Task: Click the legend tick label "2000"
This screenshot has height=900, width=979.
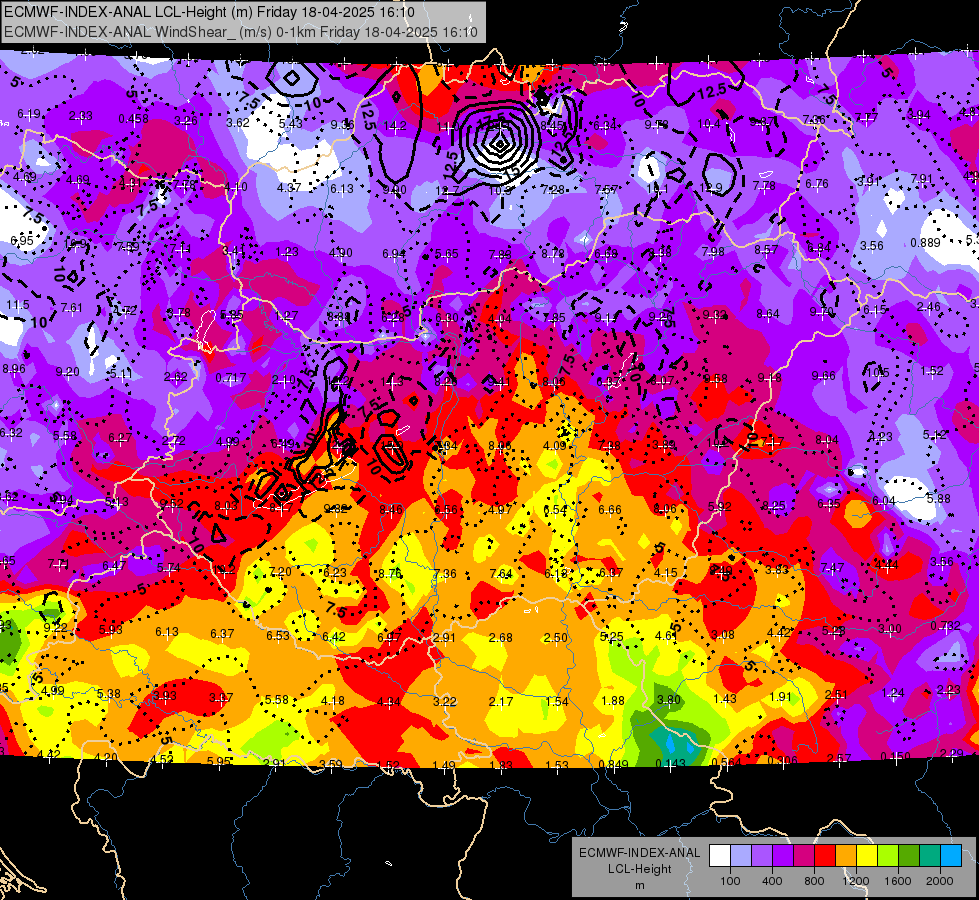Action: (x=940, y=881)
